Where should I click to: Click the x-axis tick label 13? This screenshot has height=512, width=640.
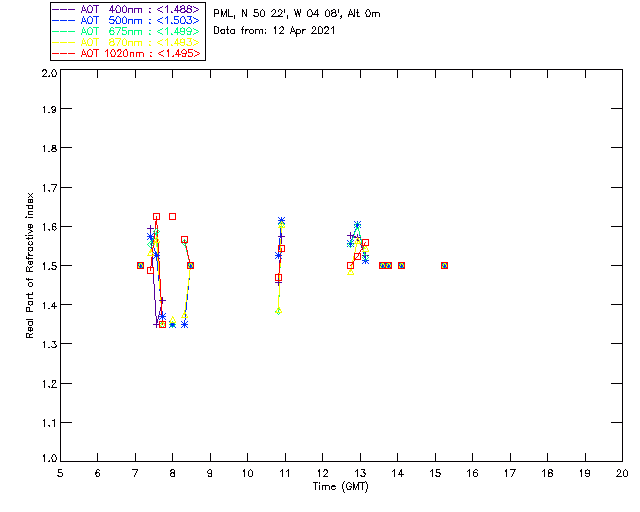[x=360, y=473]
